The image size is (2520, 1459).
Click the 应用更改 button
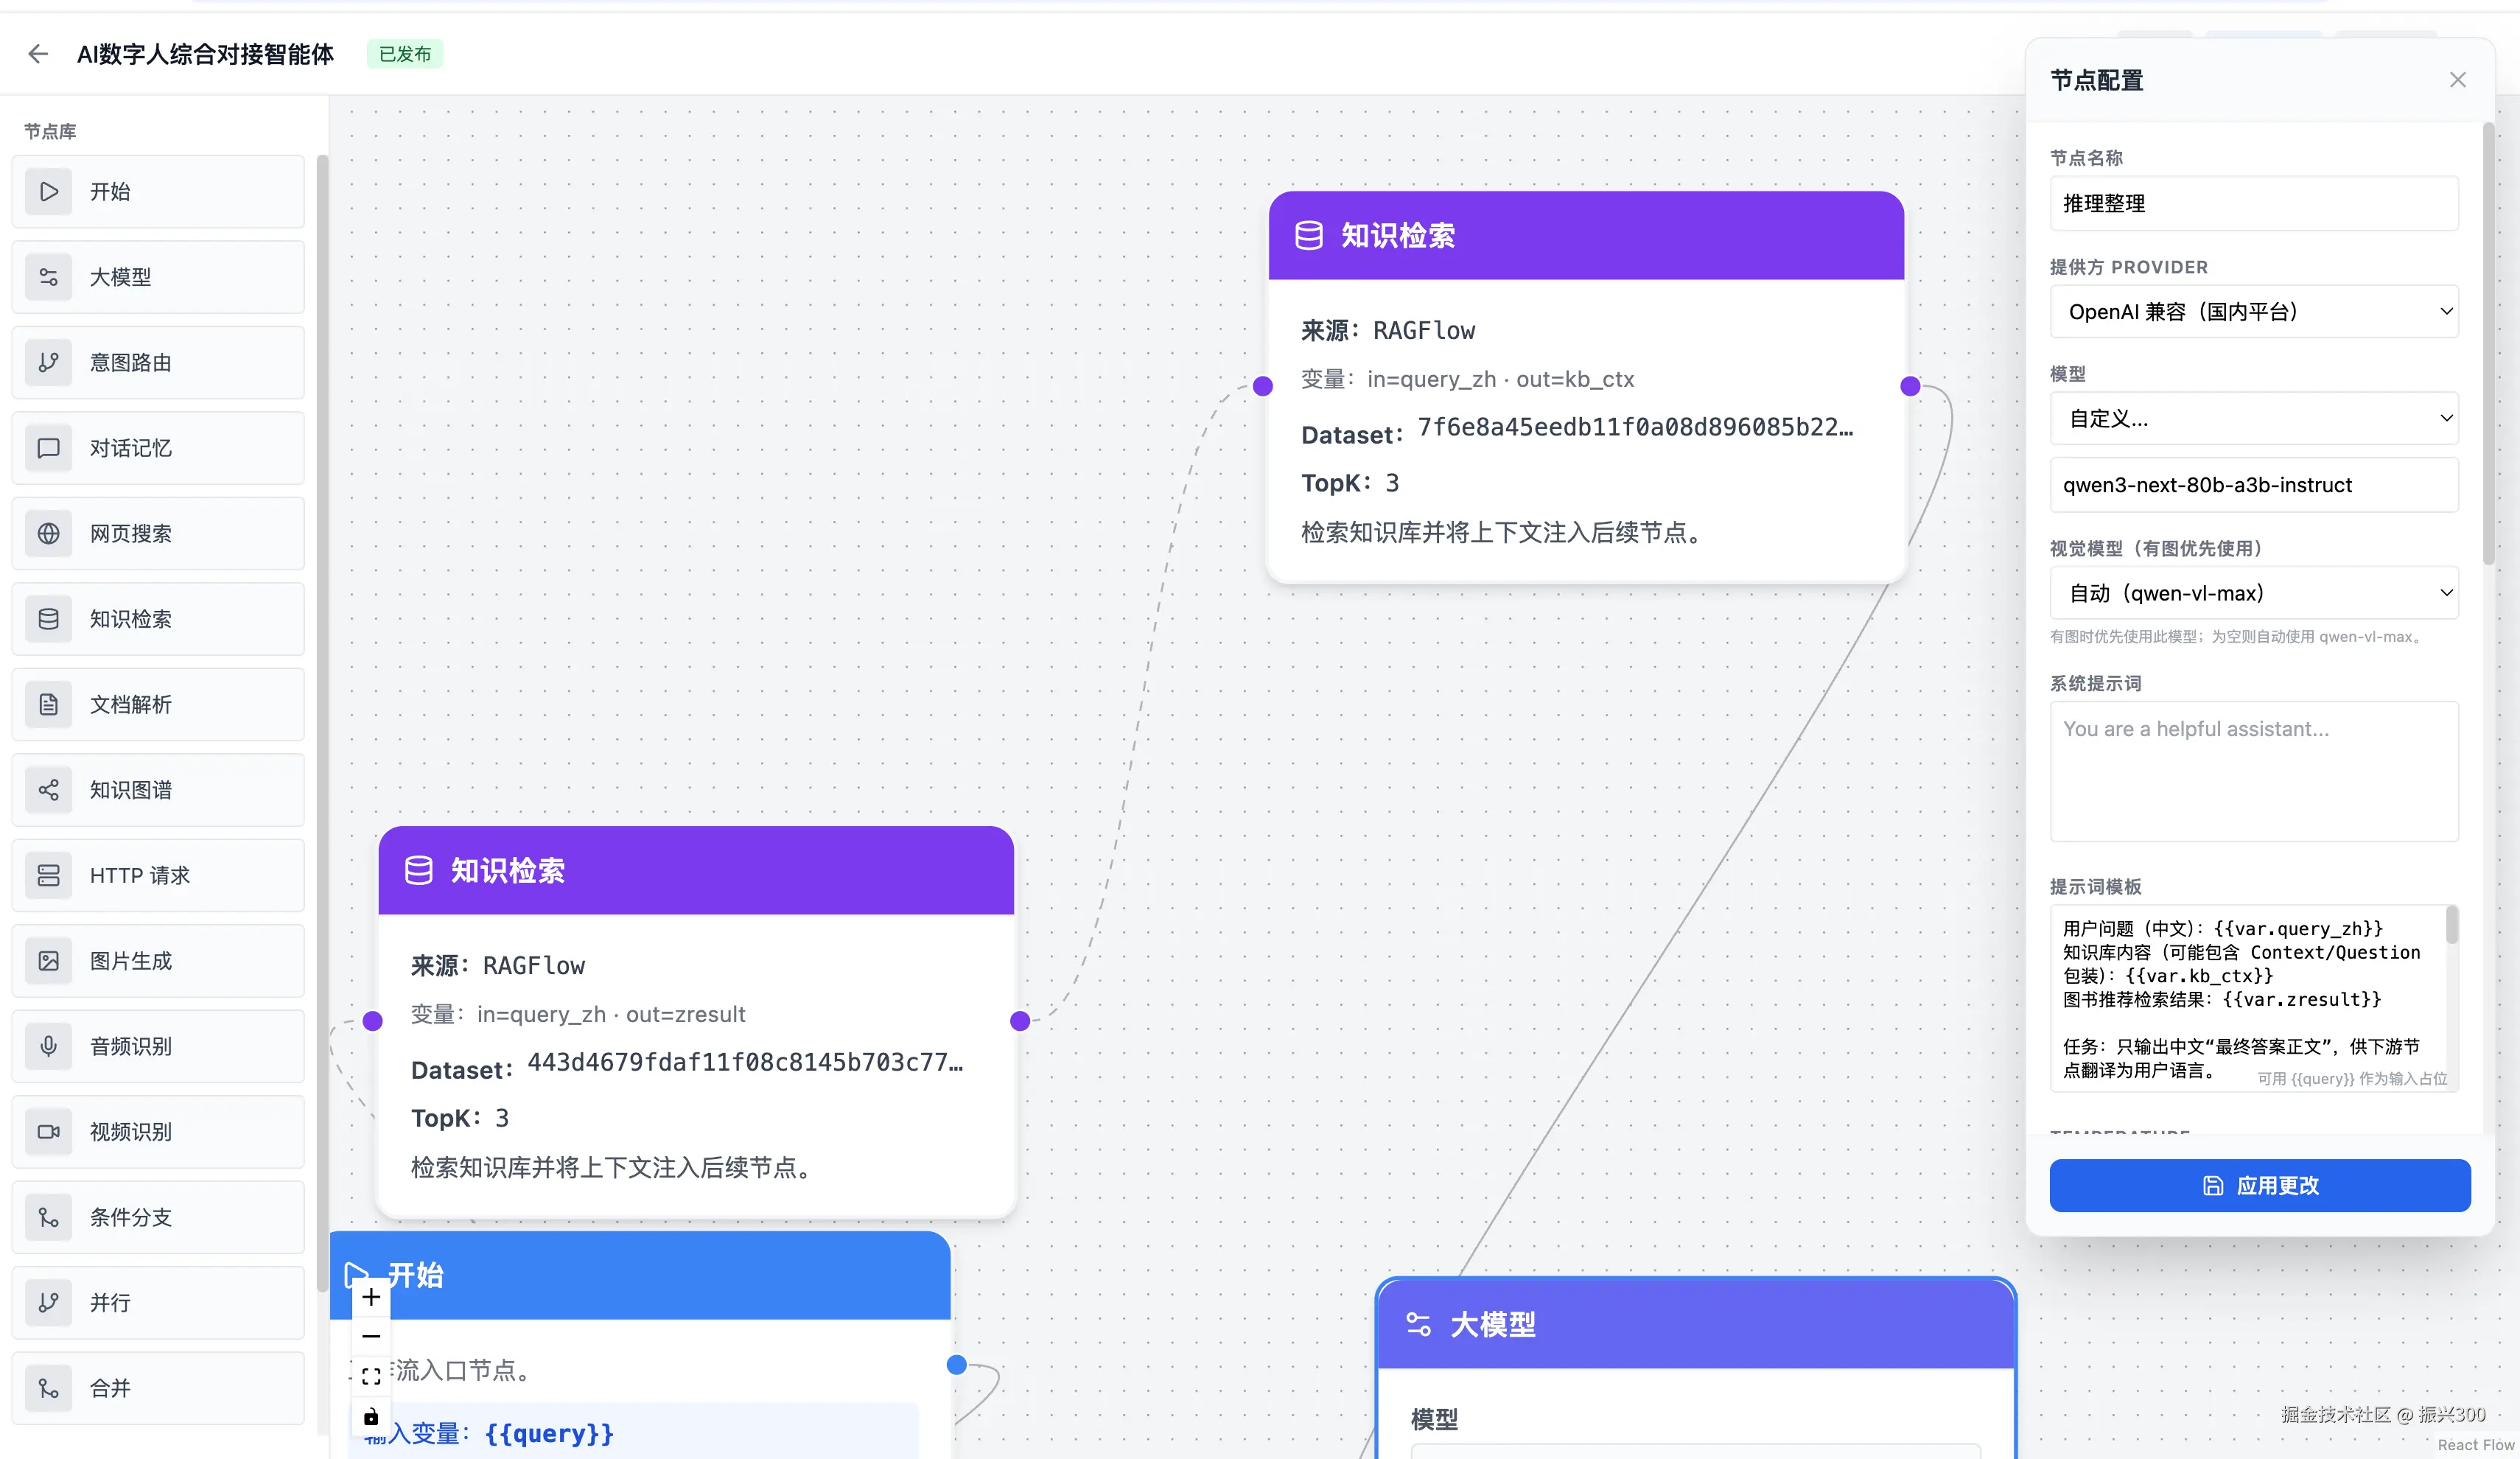[2259, 1185]
